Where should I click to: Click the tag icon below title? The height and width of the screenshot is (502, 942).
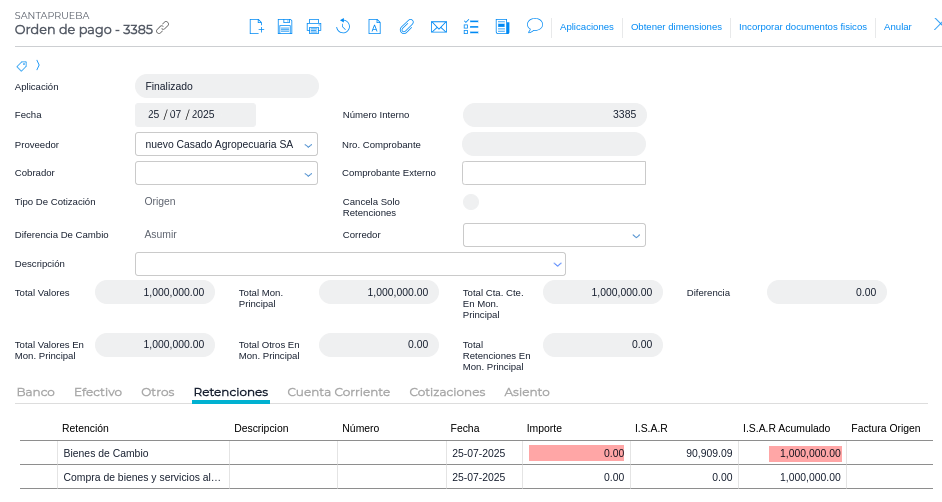22,66
